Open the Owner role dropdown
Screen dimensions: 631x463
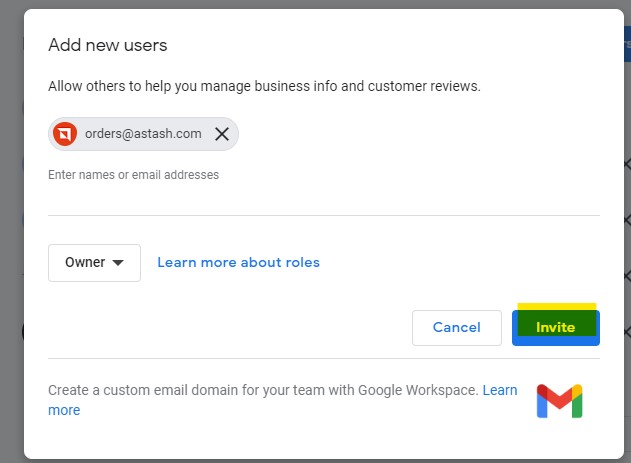click(94, 263)
